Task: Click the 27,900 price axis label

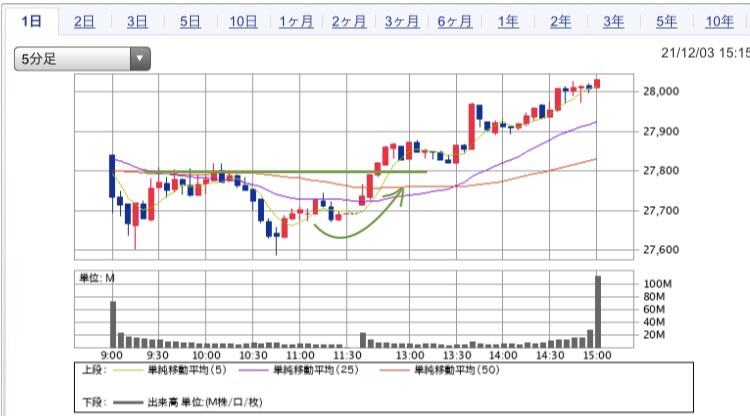Action: point(661,131)
